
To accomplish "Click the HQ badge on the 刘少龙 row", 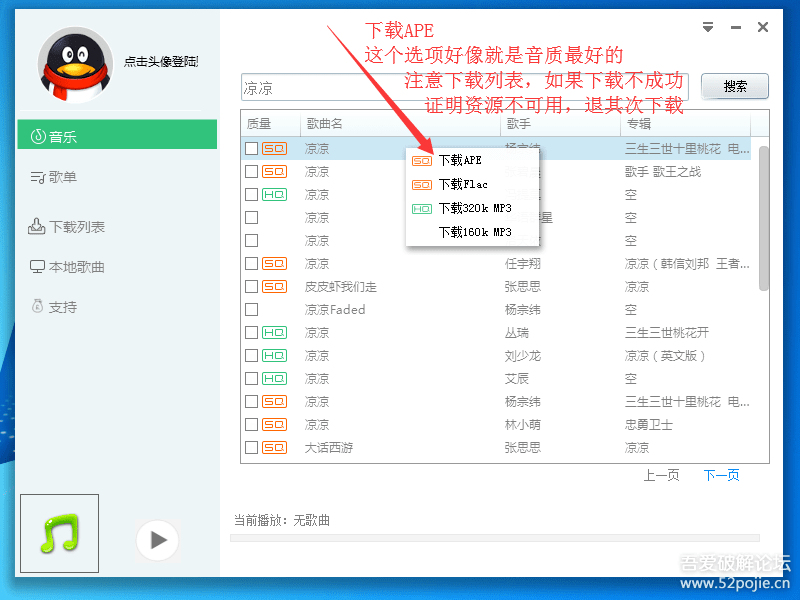I will (274, 356).
